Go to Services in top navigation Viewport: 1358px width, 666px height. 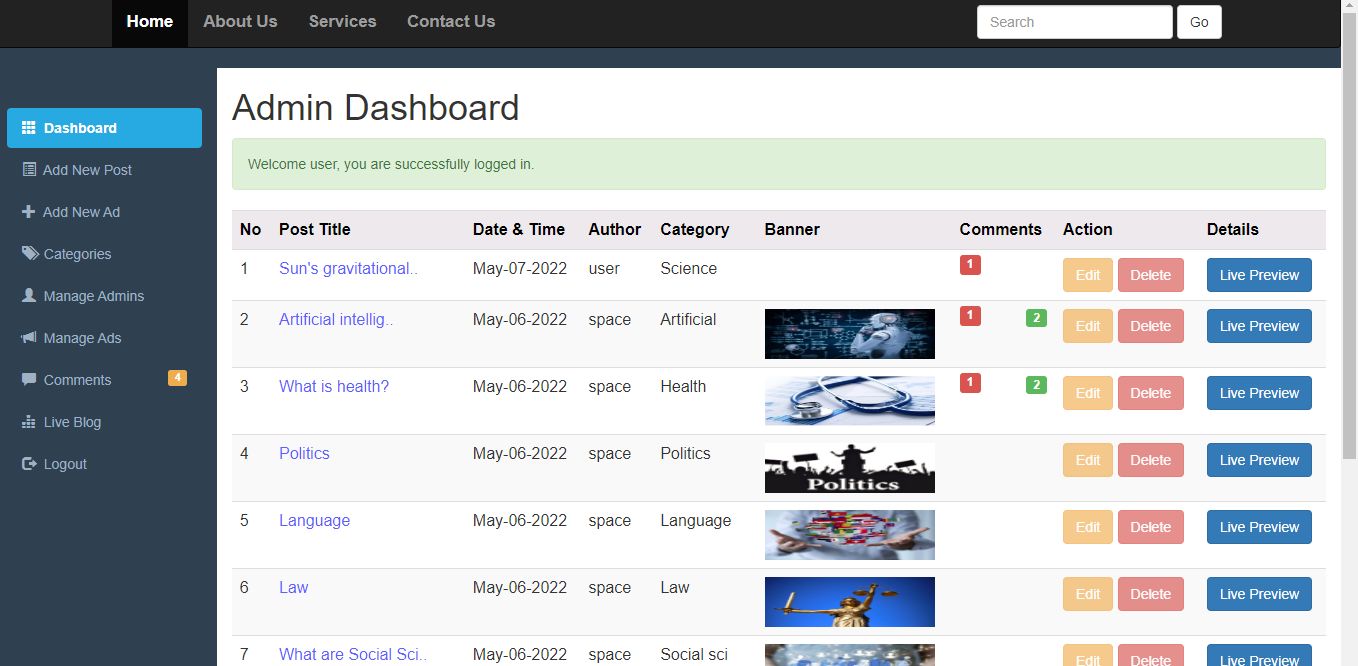[x=342, y=22]
